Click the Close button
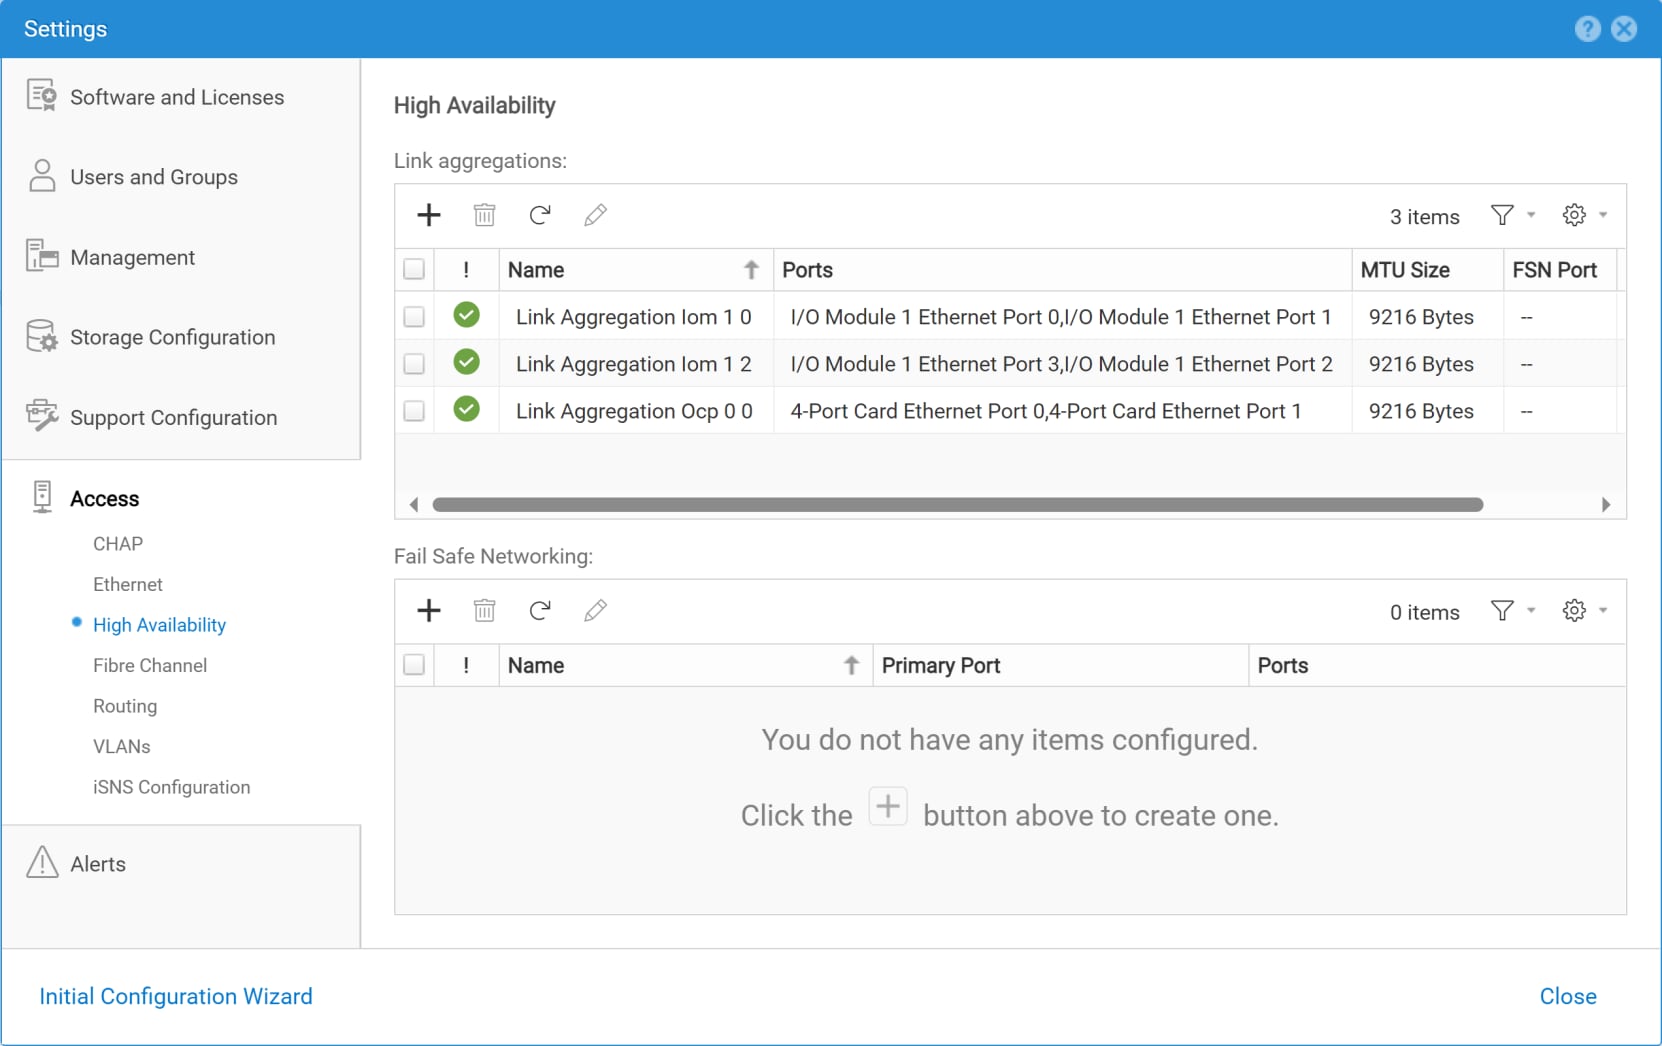This screenshot has width=1662, height=1046. tap(1568, 996)
